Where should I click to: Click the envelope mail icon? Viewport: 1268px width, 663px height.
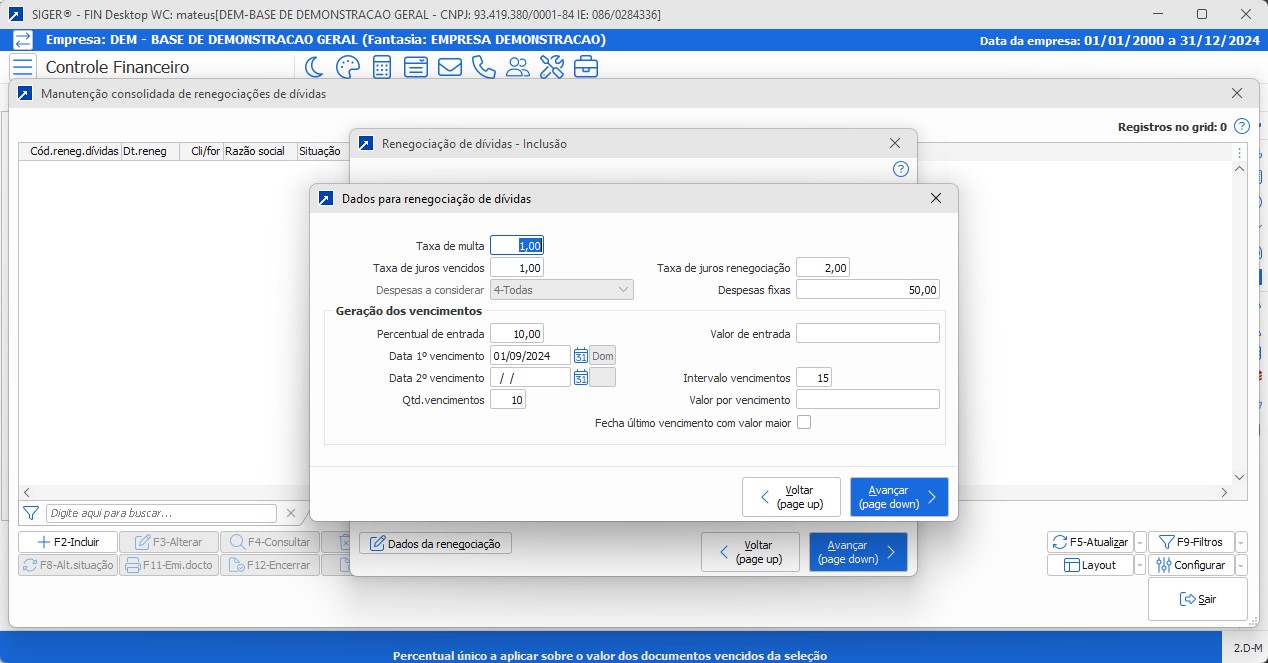[x=450, y=67]
